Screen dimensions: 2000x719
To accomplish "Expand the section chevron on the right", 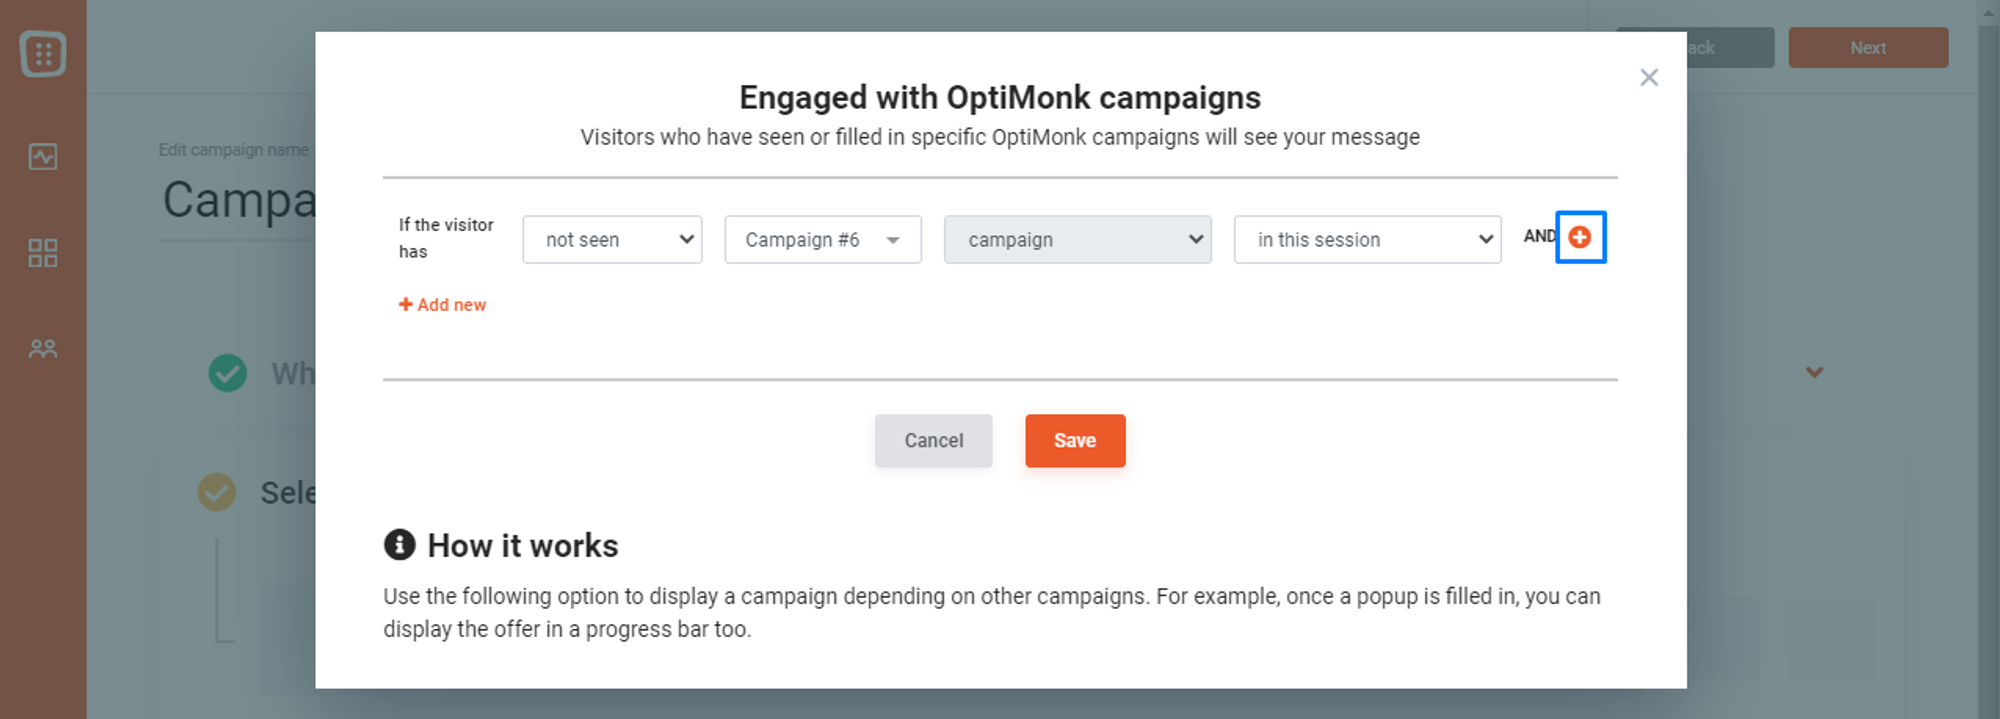I will pos(1814,372).
